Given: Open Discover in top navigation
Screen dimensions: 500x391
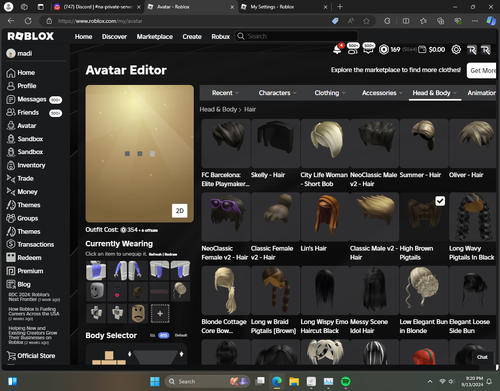Looking at the screenshot, I should (x=114, y=36).
